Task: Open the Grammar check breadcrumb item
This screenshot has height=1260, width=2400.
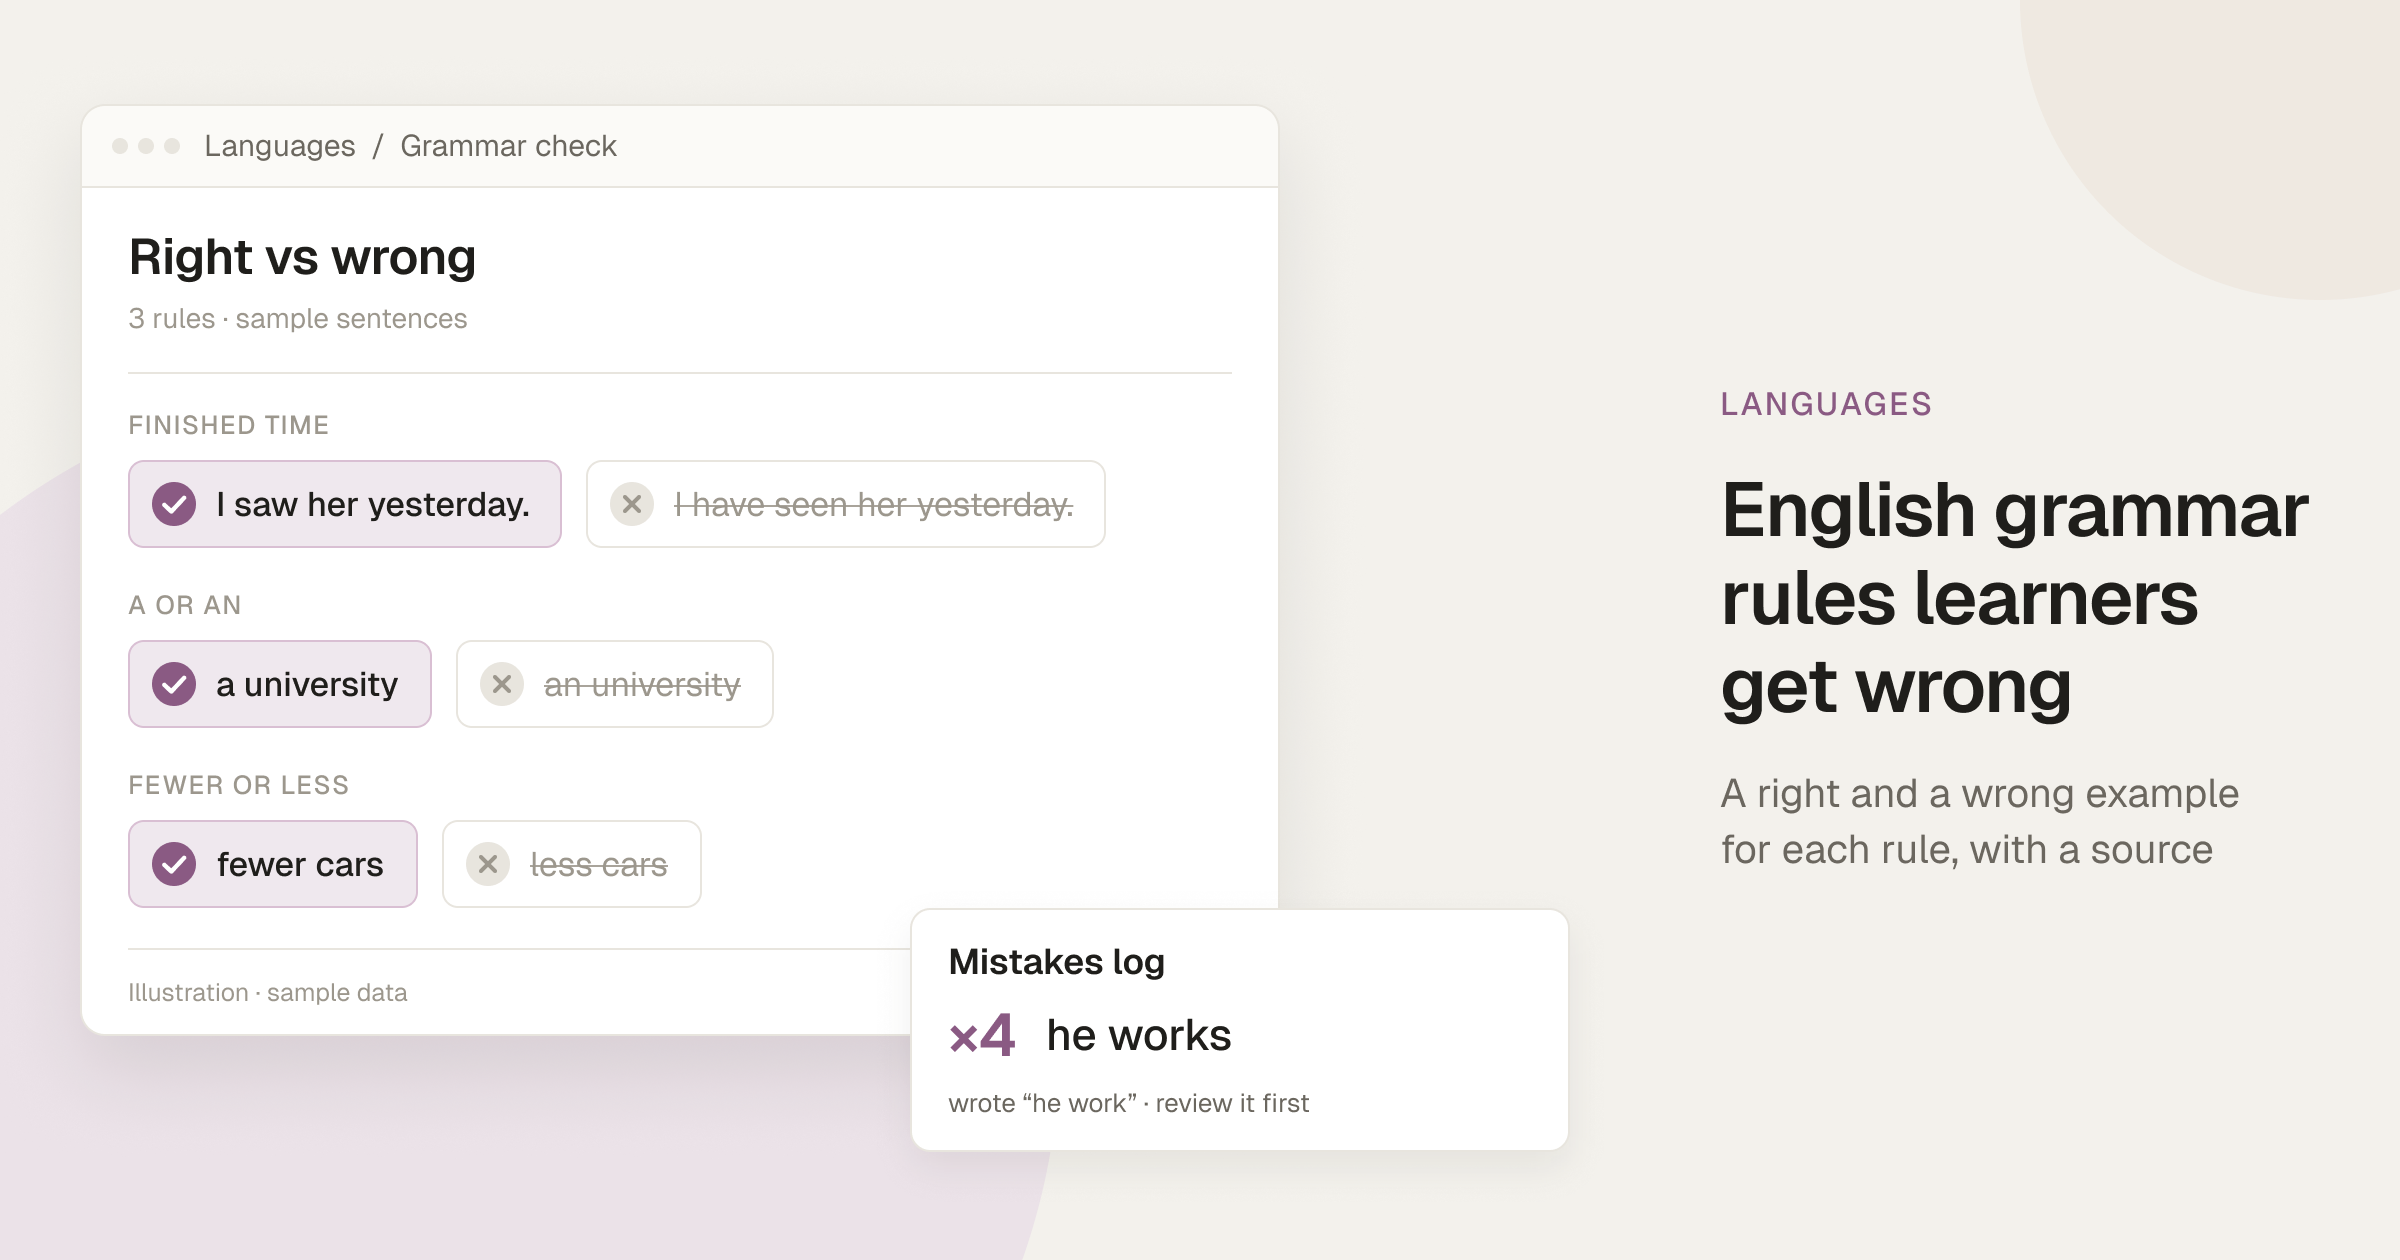Action: [x=509, y=146]
